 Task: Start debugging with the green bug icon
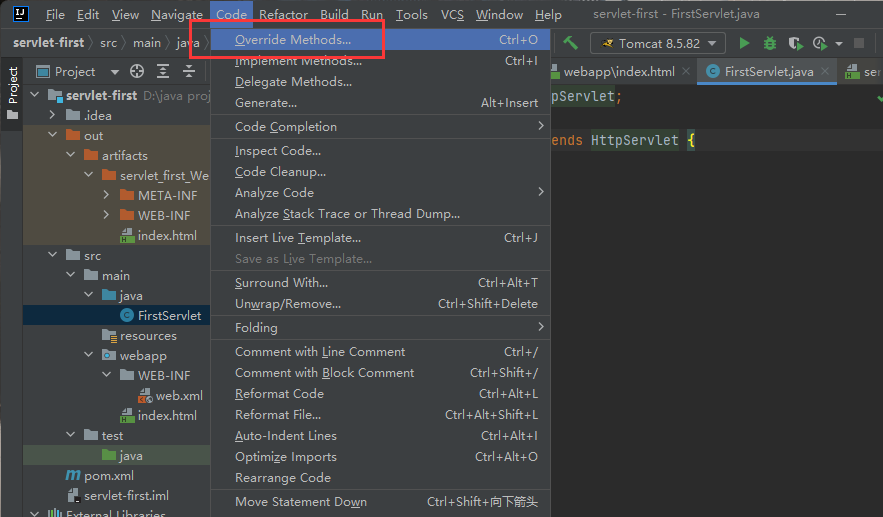769,43
